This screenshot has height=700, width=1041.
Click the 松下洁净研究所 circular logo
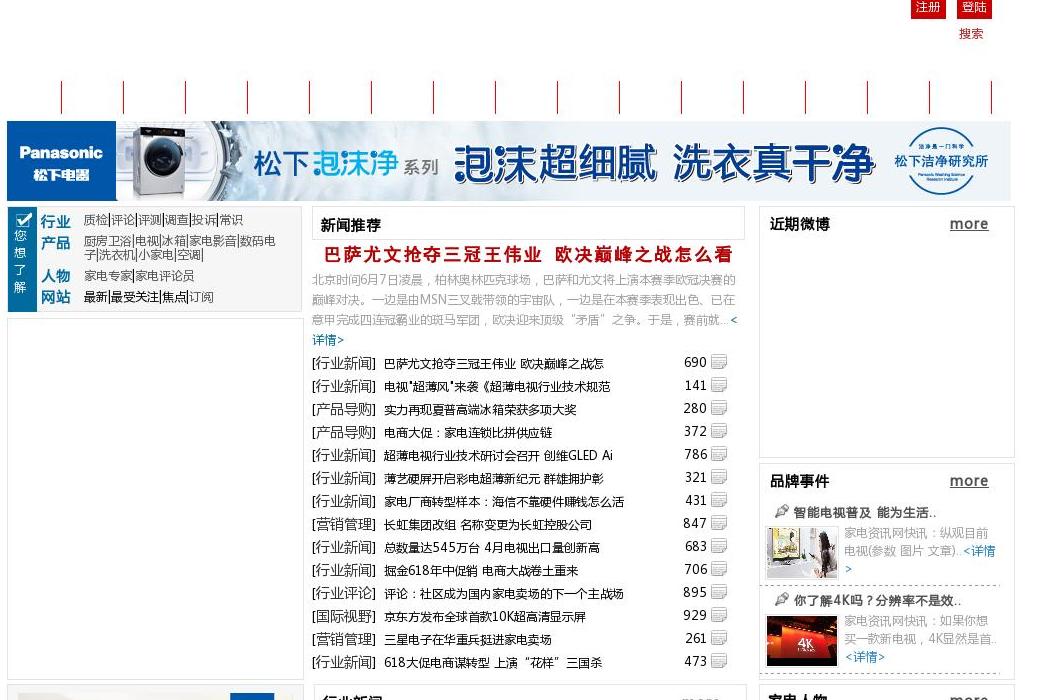(x=941, y=161)
